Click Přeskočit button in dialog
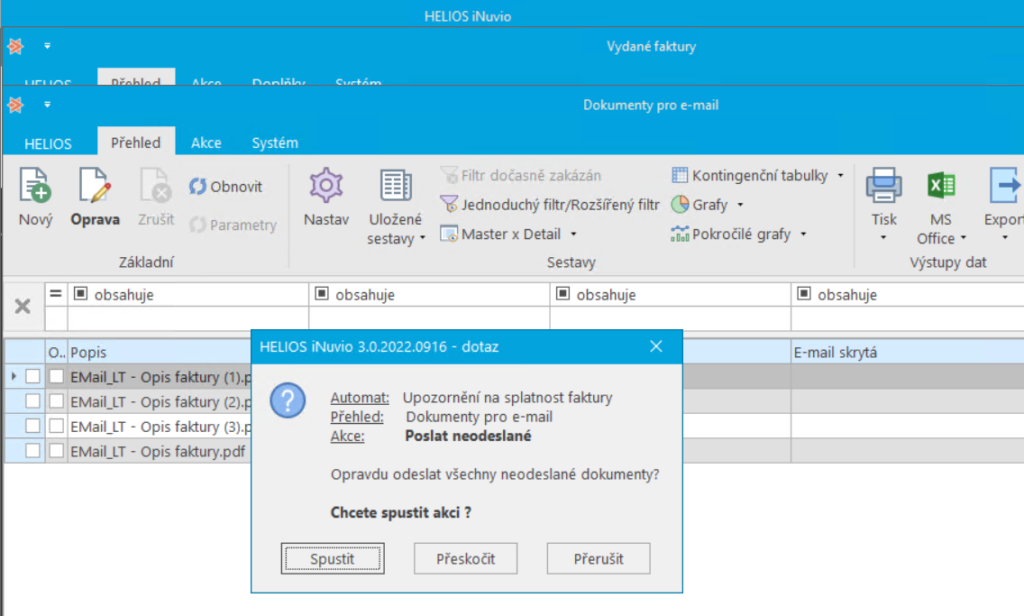 [x=466, y=559]
